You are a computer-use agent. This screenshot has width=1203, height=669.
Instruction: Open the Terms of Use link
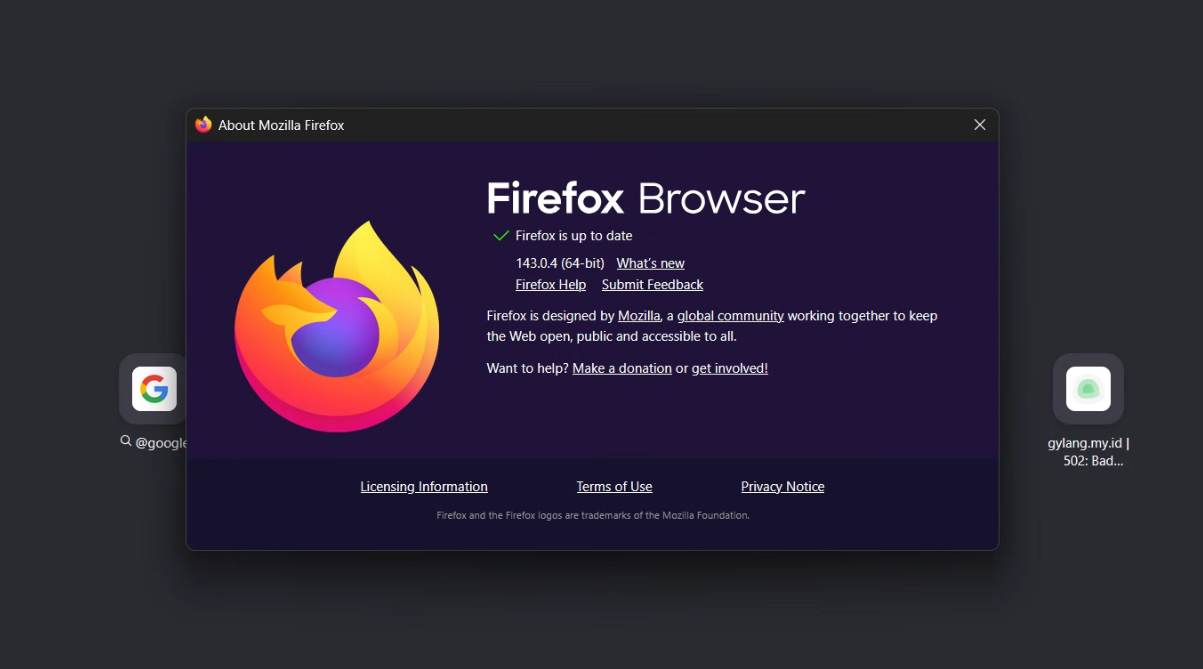pos(614,487)
